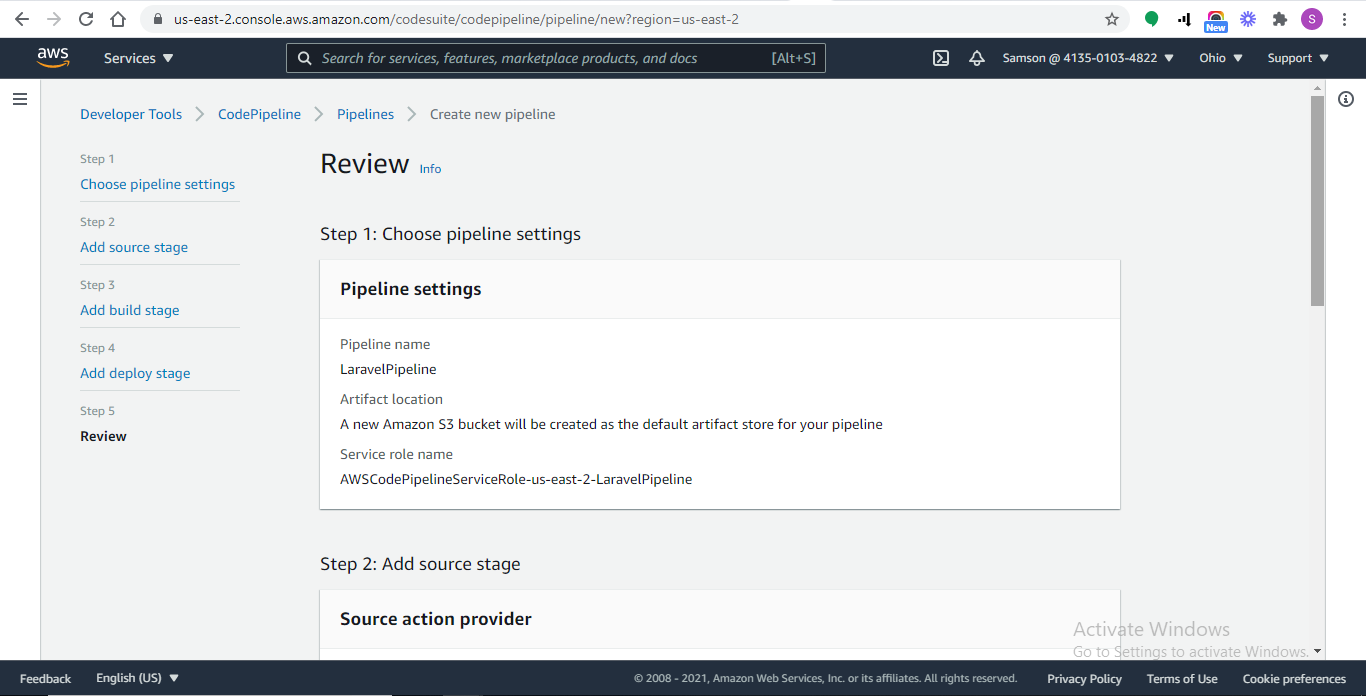Viewport: 1366px width, 696px height.
Task: Bookmark the page via the star icon
Action: coord(1112,18)
